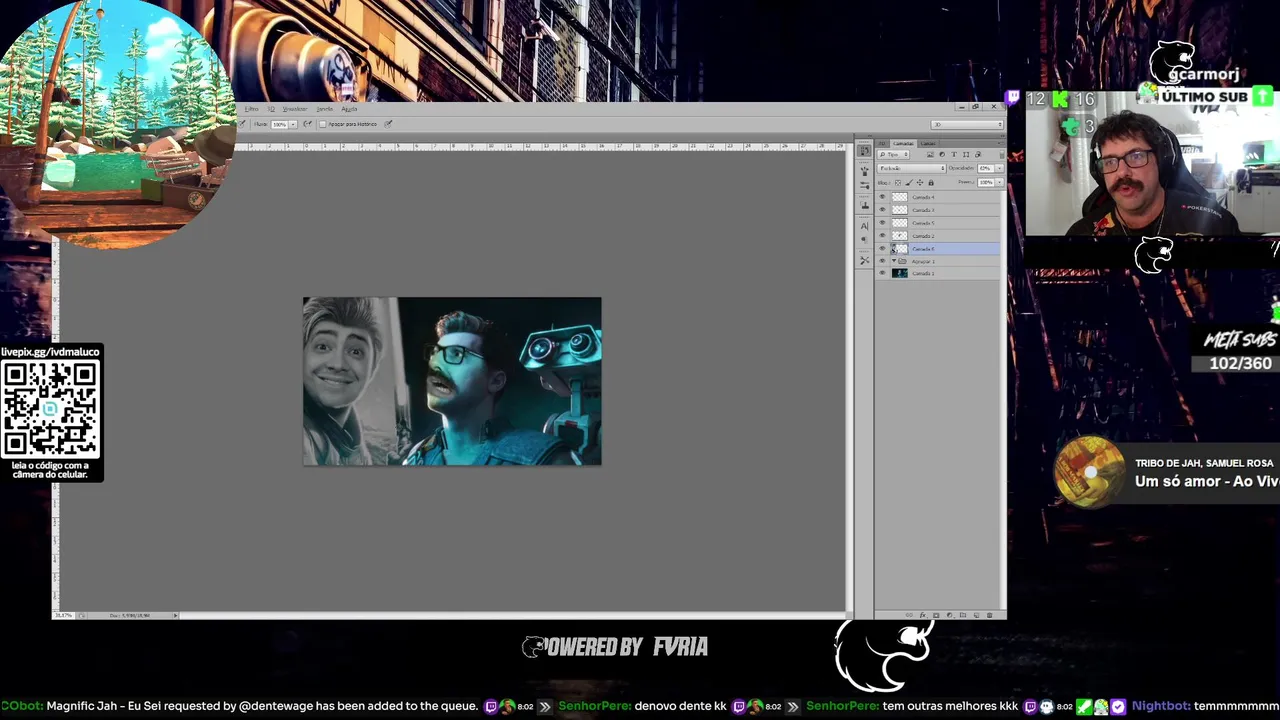Open the blend mode dropdown in Camadas

pyautogui.click(x=912, y=168)
